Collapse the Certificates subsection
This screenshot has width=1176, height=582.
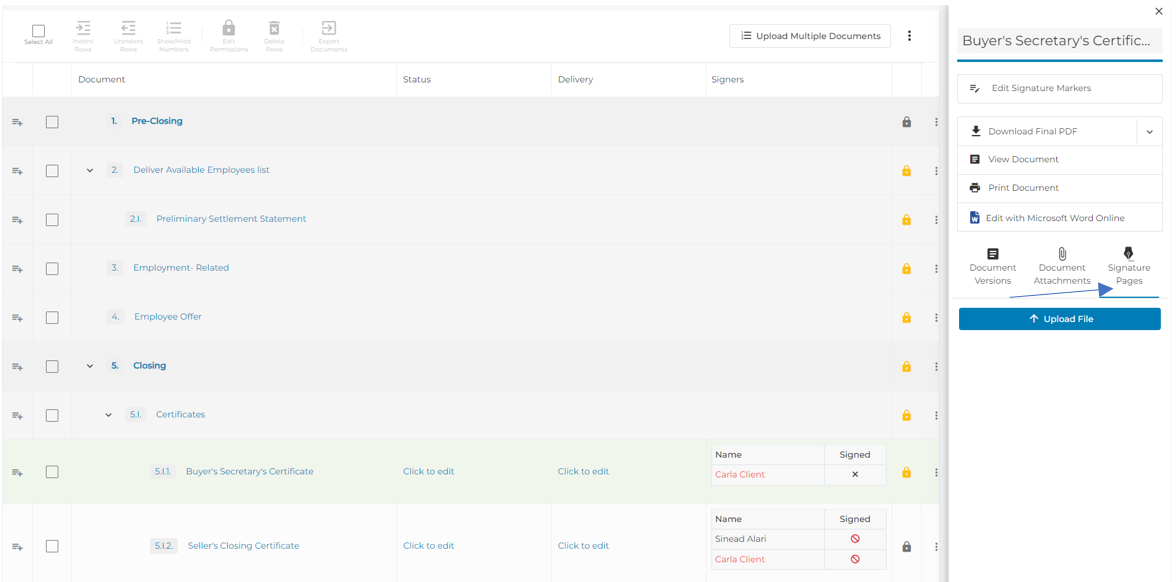coord(109,415)
